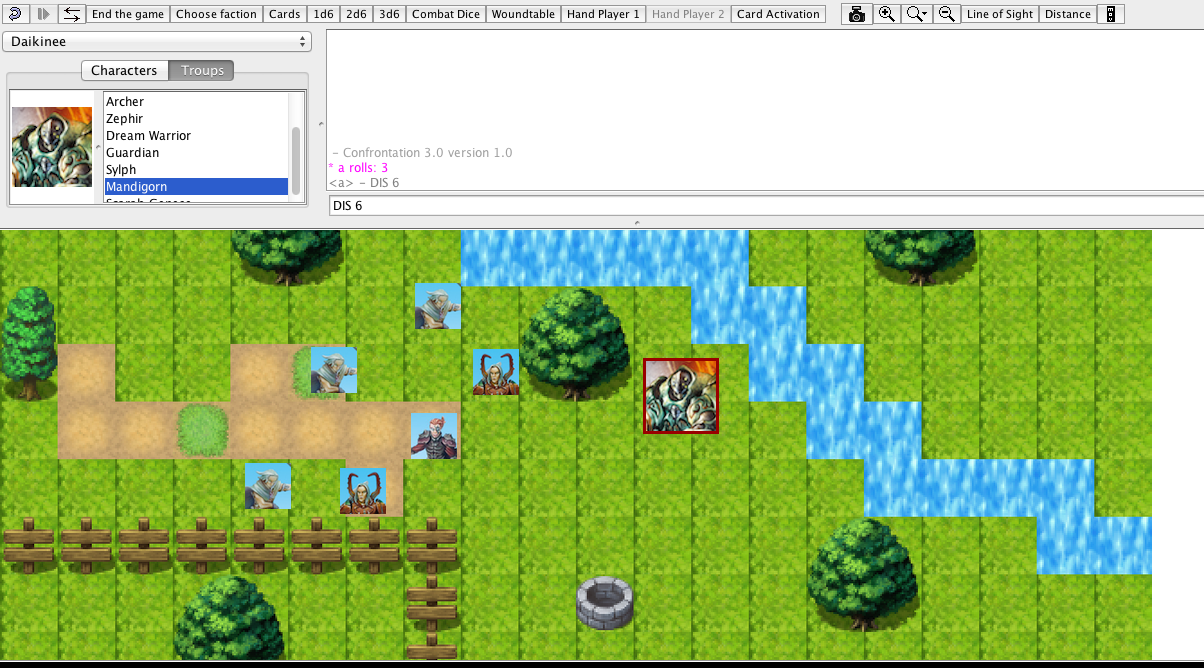The image size is (1204, 668).
Task: Roll 2d6 dice
Action: coord(355,14)
